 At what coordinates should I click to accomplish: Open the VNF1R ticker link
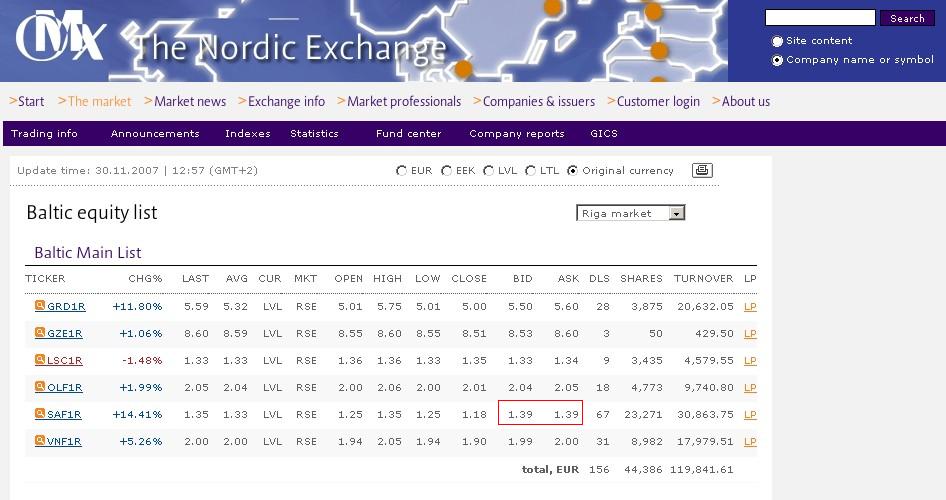(64, 442)
